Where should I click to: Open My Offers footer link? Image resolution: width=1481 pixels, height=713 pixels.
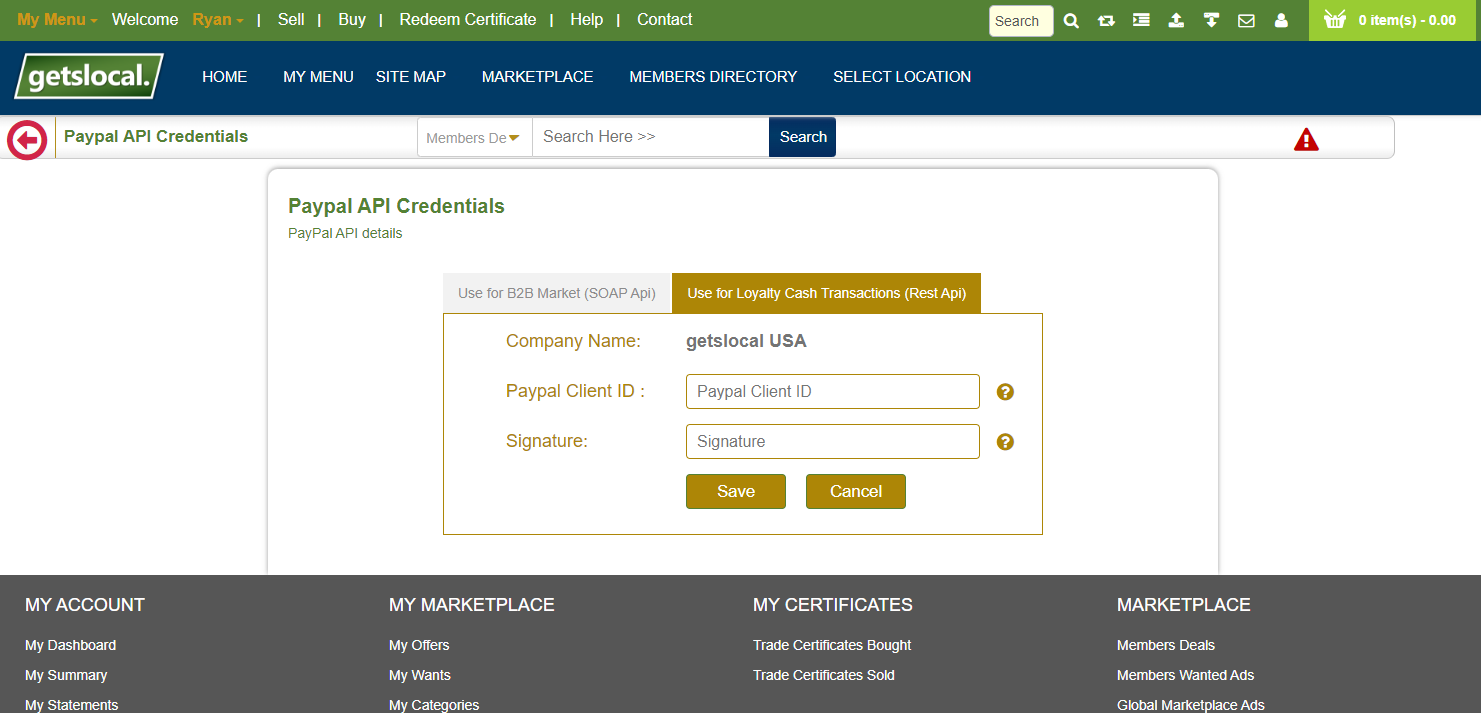click(419, 645)
